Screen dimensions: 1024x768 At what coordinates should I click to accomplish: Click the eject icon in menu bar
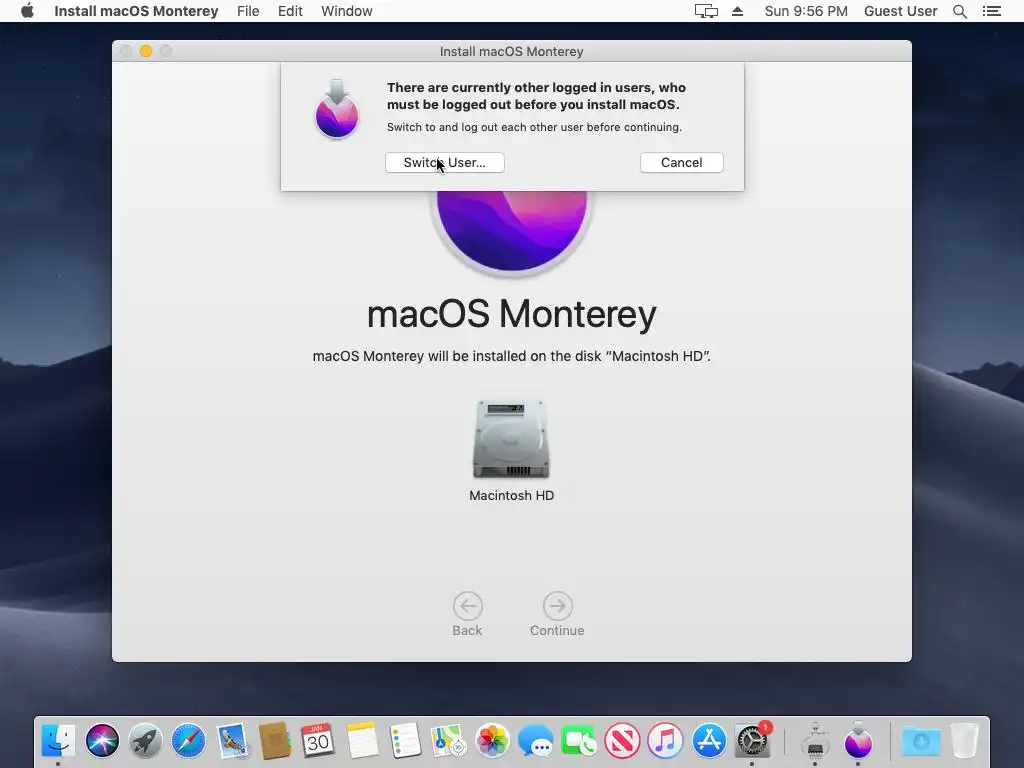point(737,11)
